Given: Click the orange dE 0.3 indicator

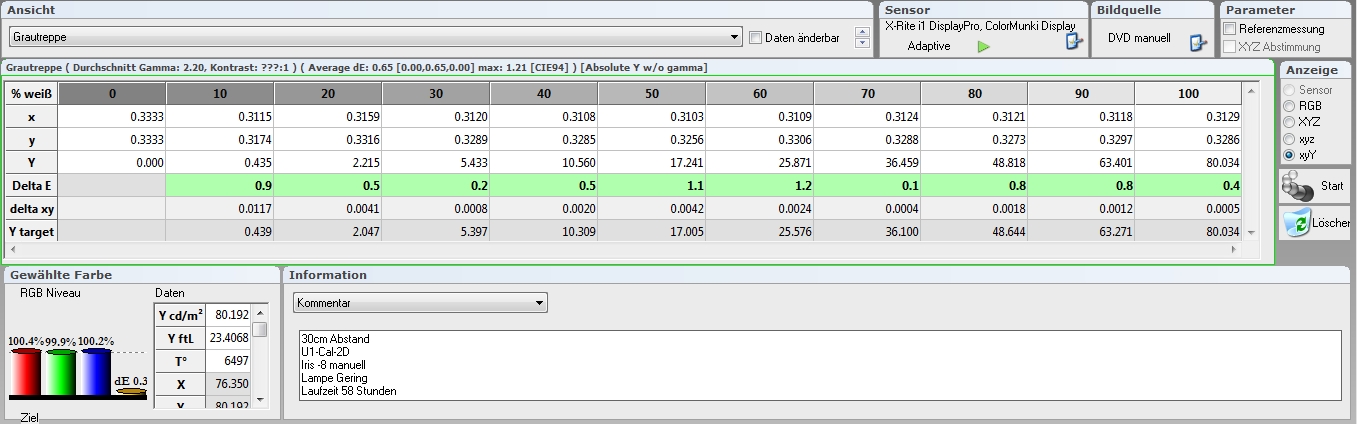Looking at the screenshot, I should coord(130,392).
